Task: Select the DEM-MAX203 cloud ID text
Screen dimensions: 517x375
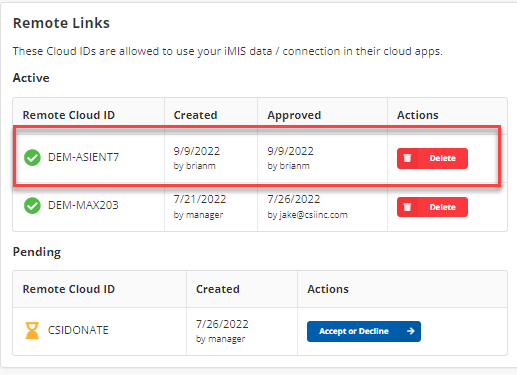Action: (x=83, y=205)
